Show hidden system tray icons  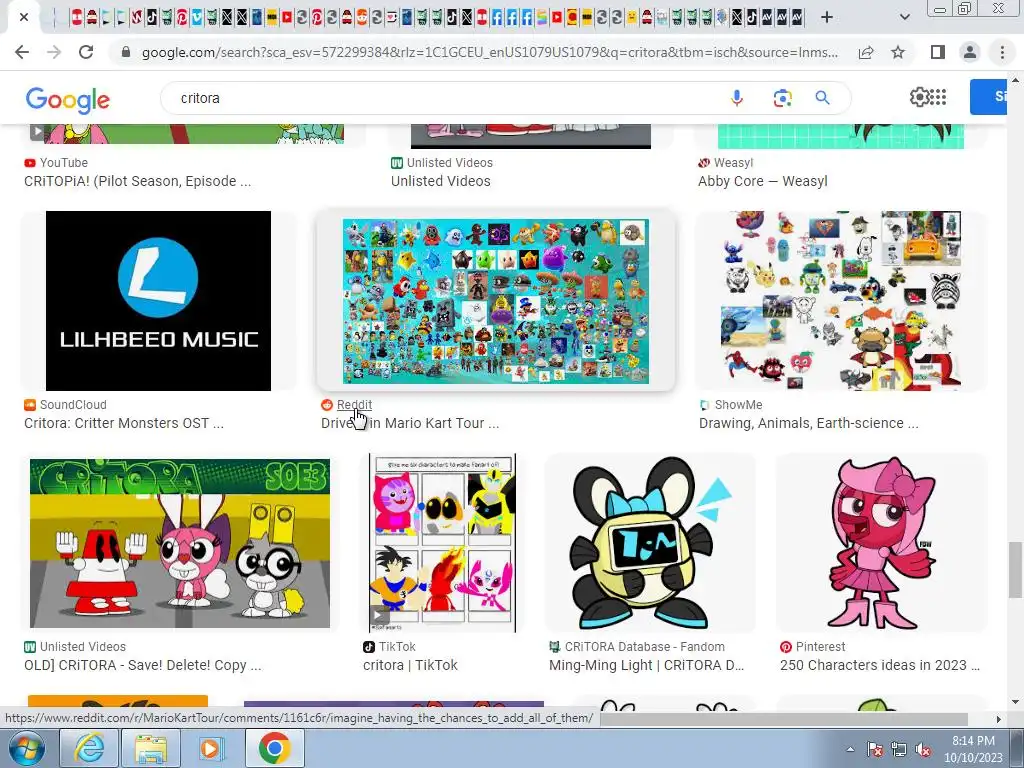(x=850, y=749)
